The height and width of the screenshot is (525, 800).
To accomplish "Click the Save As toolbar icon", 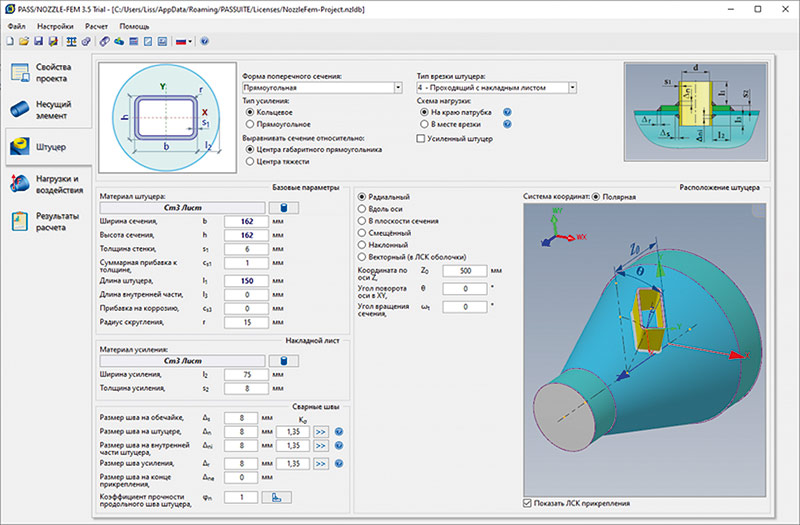I will click(53, 42).
